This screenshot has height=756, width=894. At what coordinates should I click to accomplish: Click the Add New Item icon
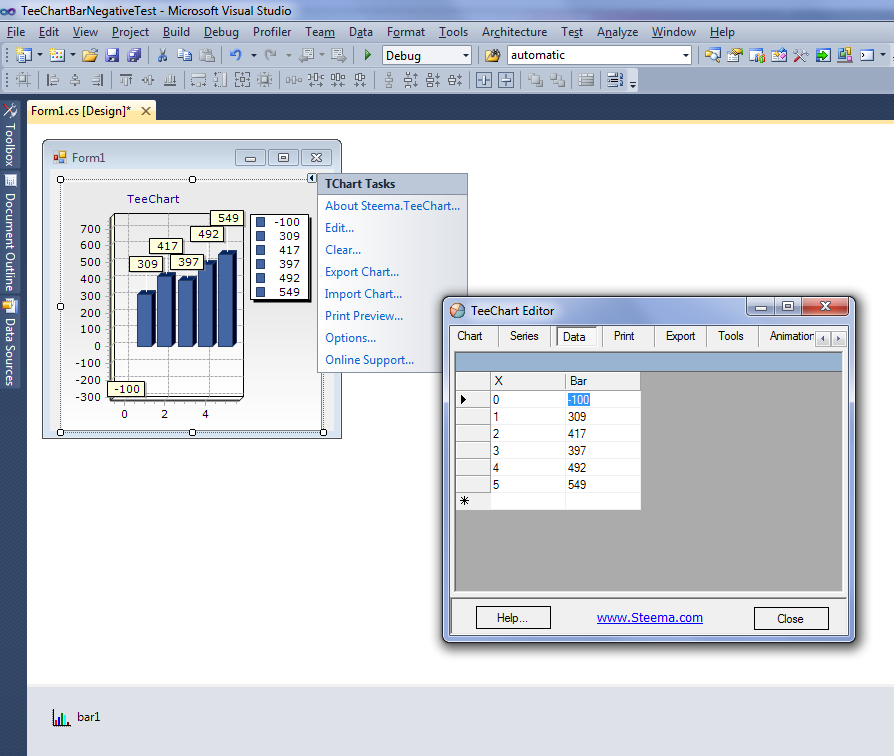57,55
